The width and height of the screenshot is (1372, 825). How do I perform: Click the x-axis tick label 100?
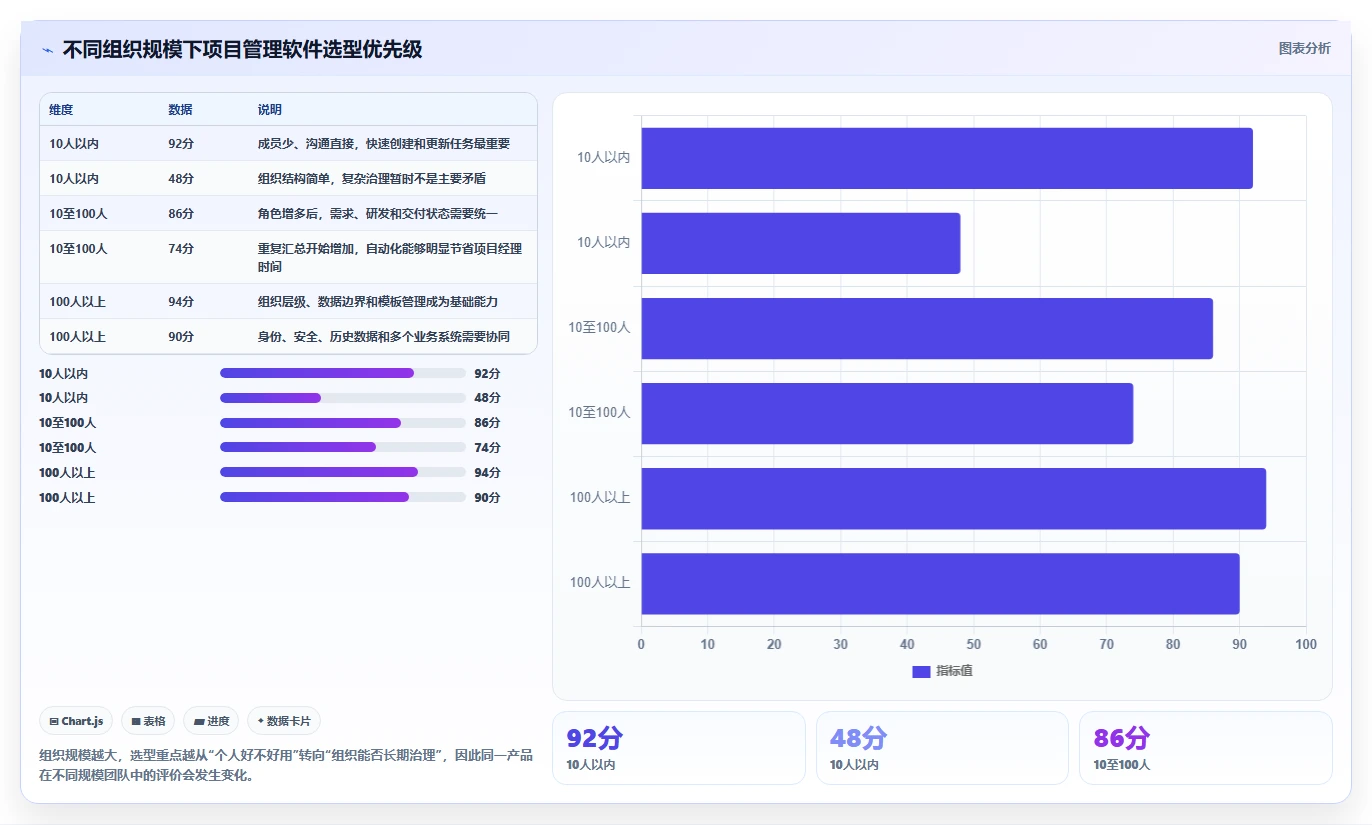coord(1306,645)
